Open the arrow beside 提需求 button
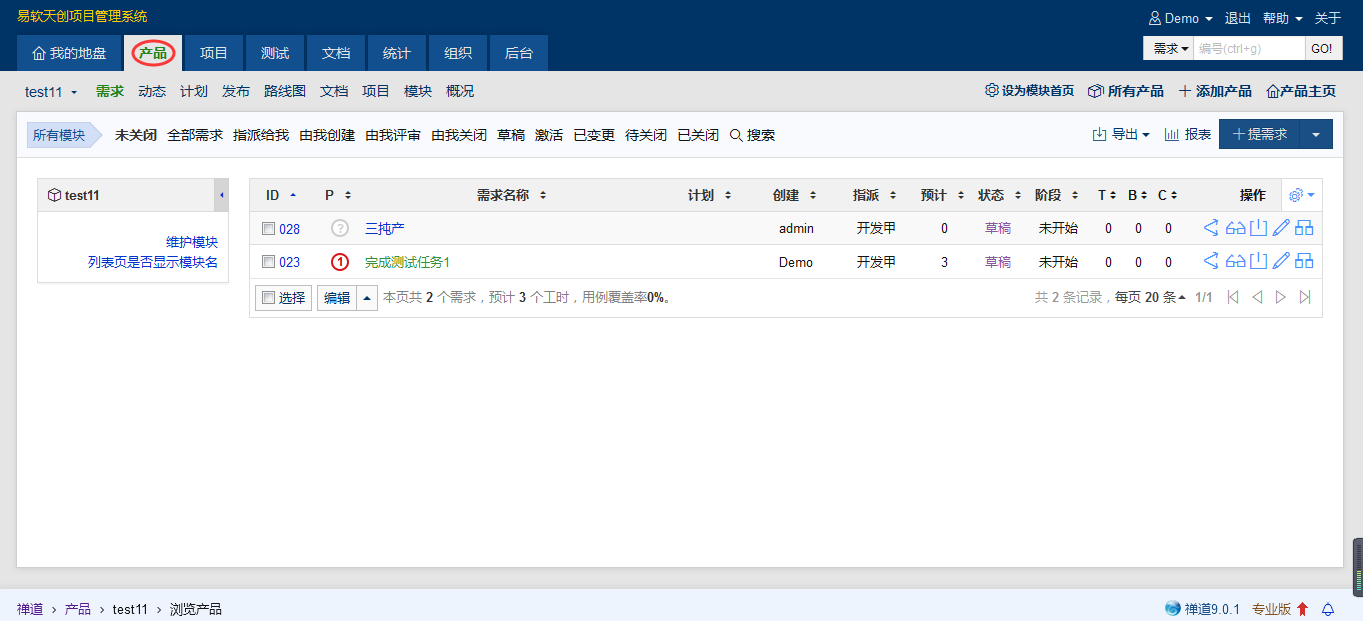This screenshot has height=621, width=1363. [1316, 134]
